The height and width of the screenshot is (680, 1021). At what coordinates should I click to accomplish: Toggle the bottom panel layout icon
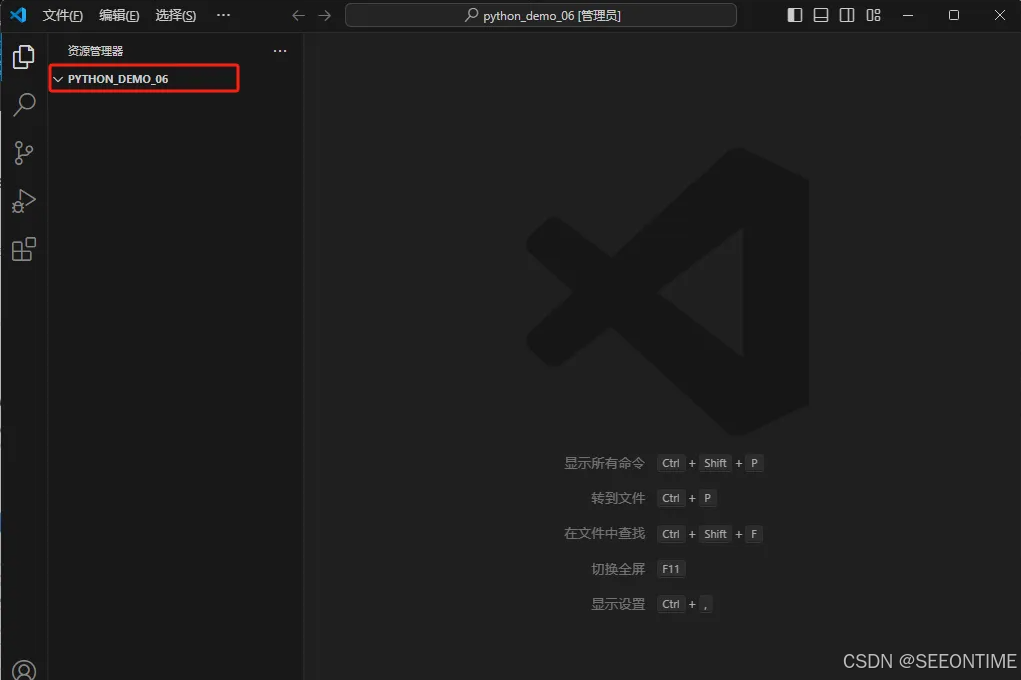click(821, 15)
